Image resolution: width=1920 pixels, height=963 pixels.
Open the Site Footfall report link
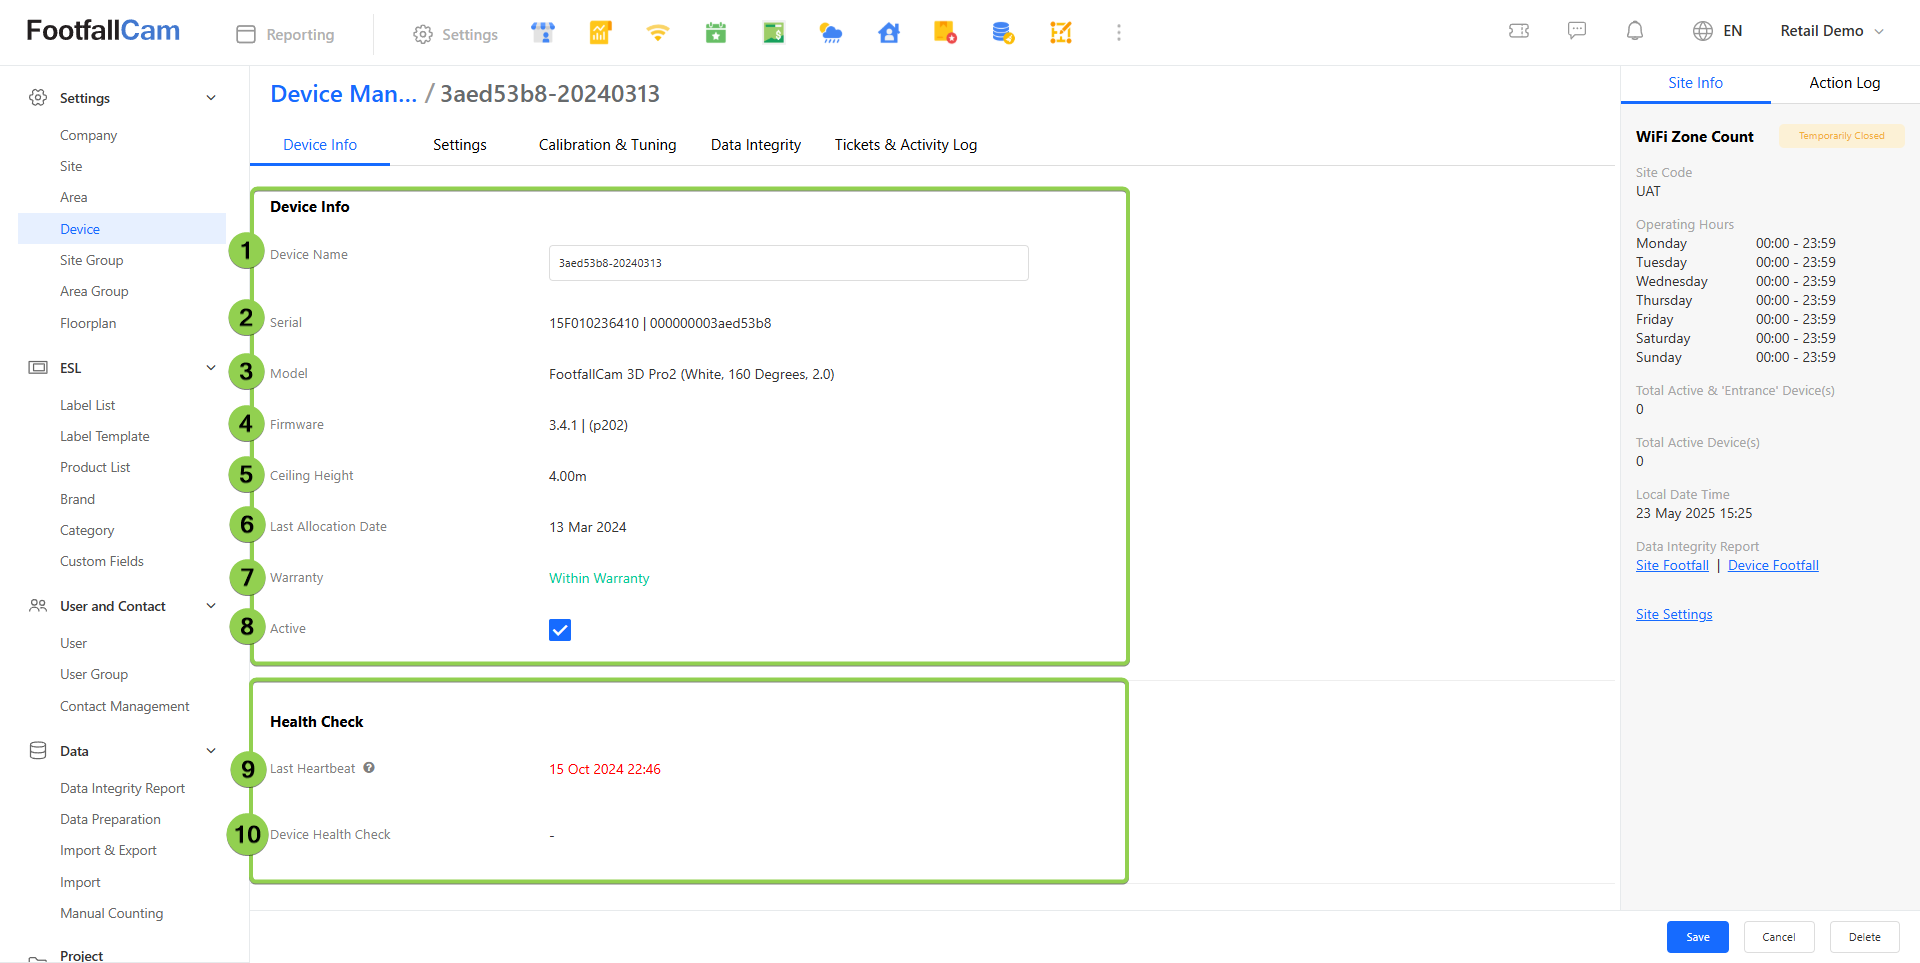click(1672, 565)
